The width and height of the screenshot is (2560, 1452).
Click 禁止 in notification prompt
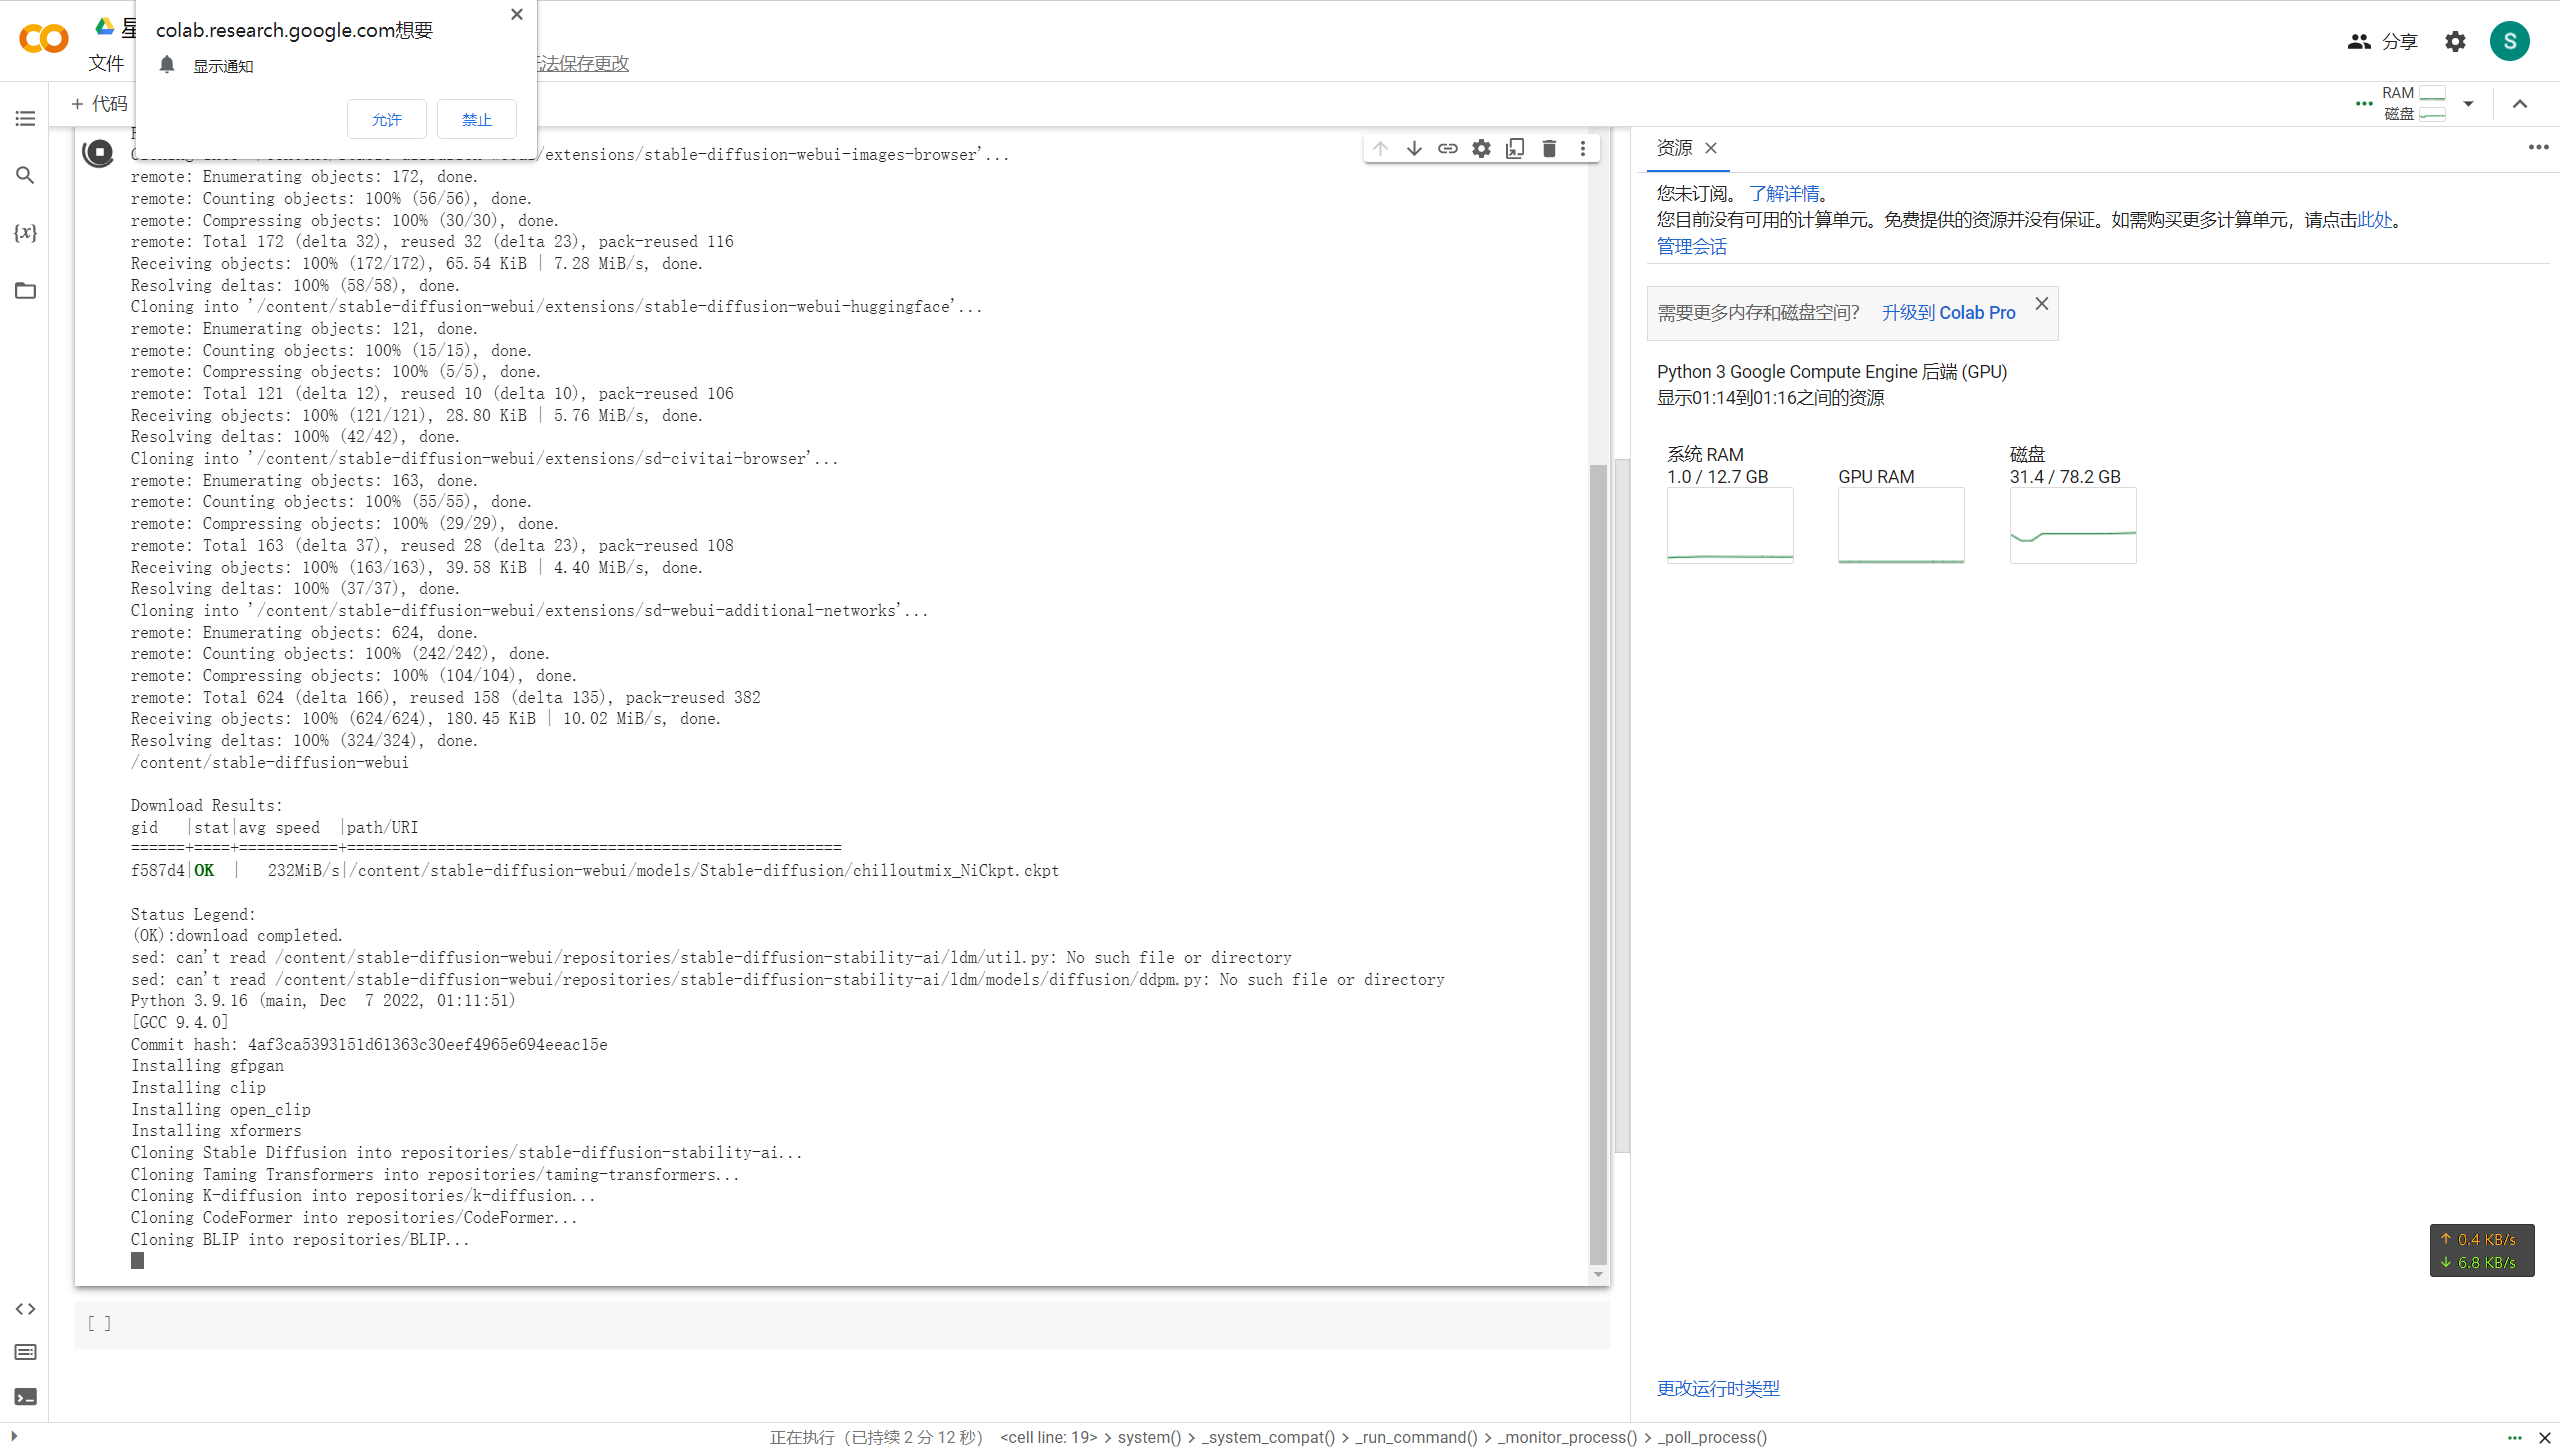[x=477, y=119]
